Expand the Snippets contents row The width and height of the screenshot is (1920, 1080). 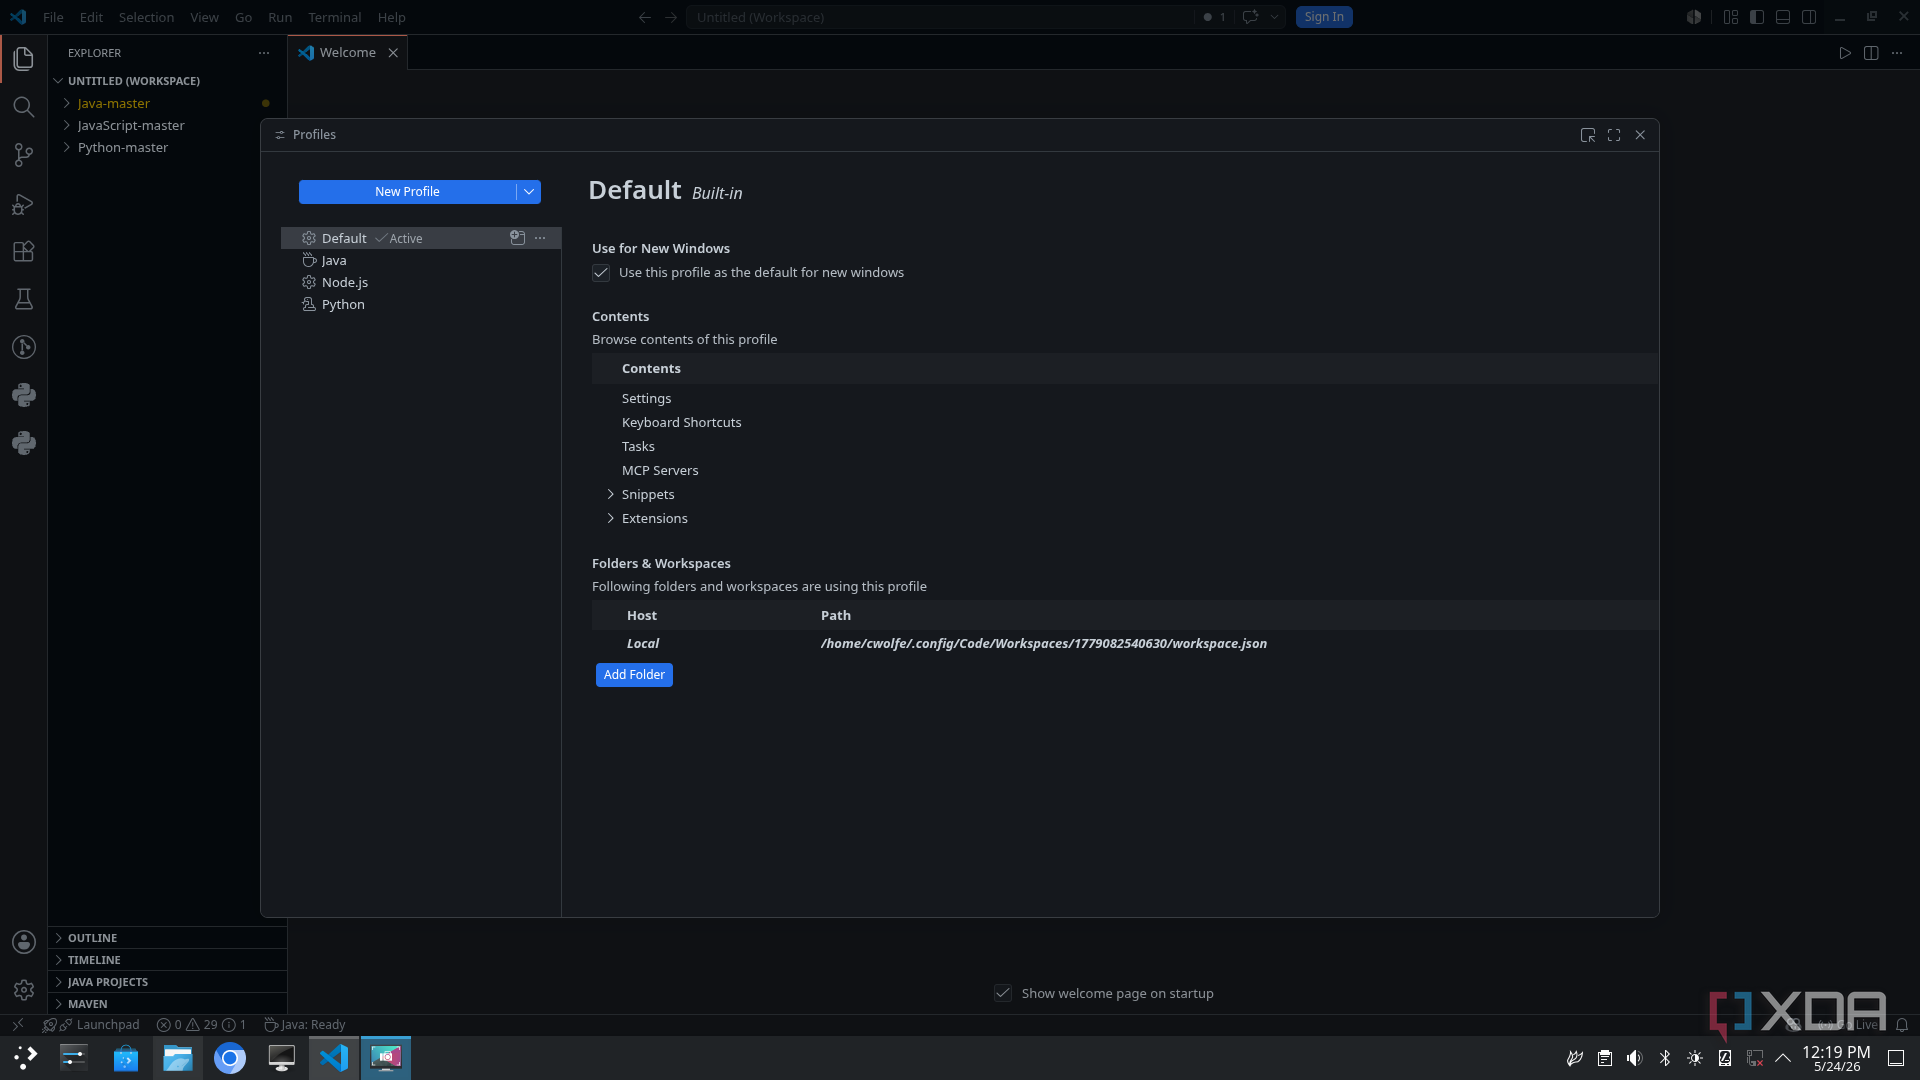(x=611, y=495)
